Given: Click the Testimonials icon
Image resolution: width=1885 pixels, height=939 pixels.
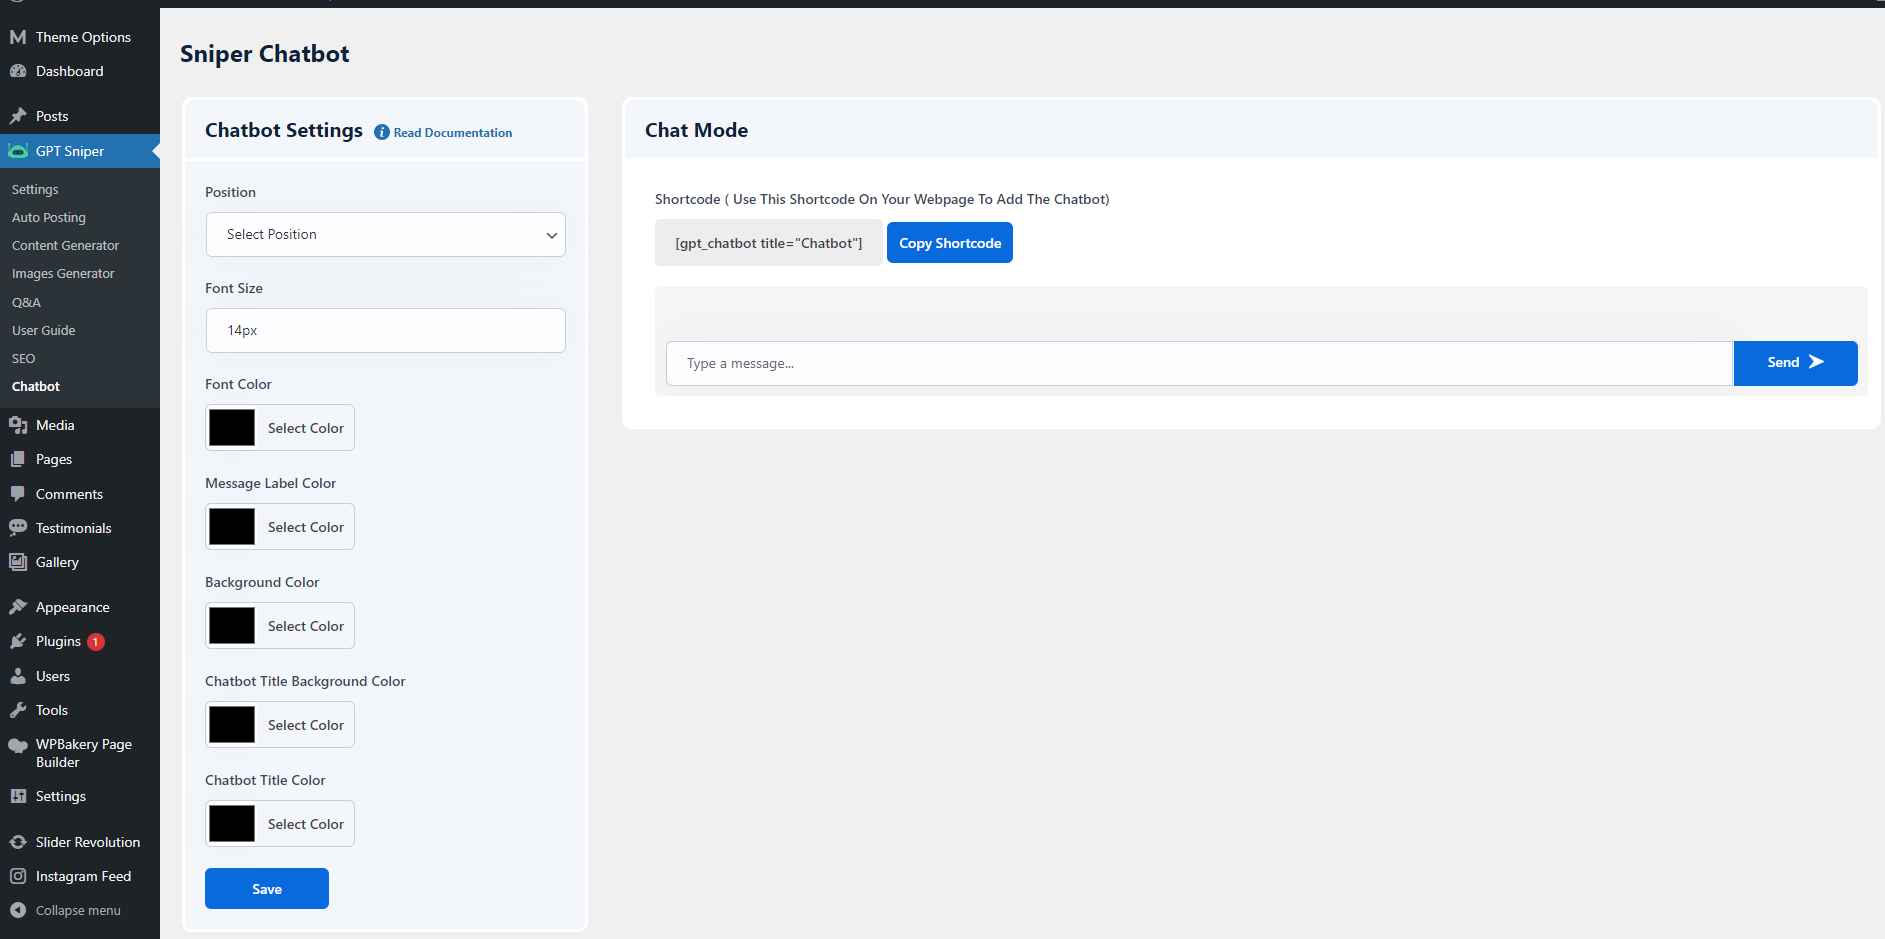Looking at the screenshot, I should click(x=18, y=528).
